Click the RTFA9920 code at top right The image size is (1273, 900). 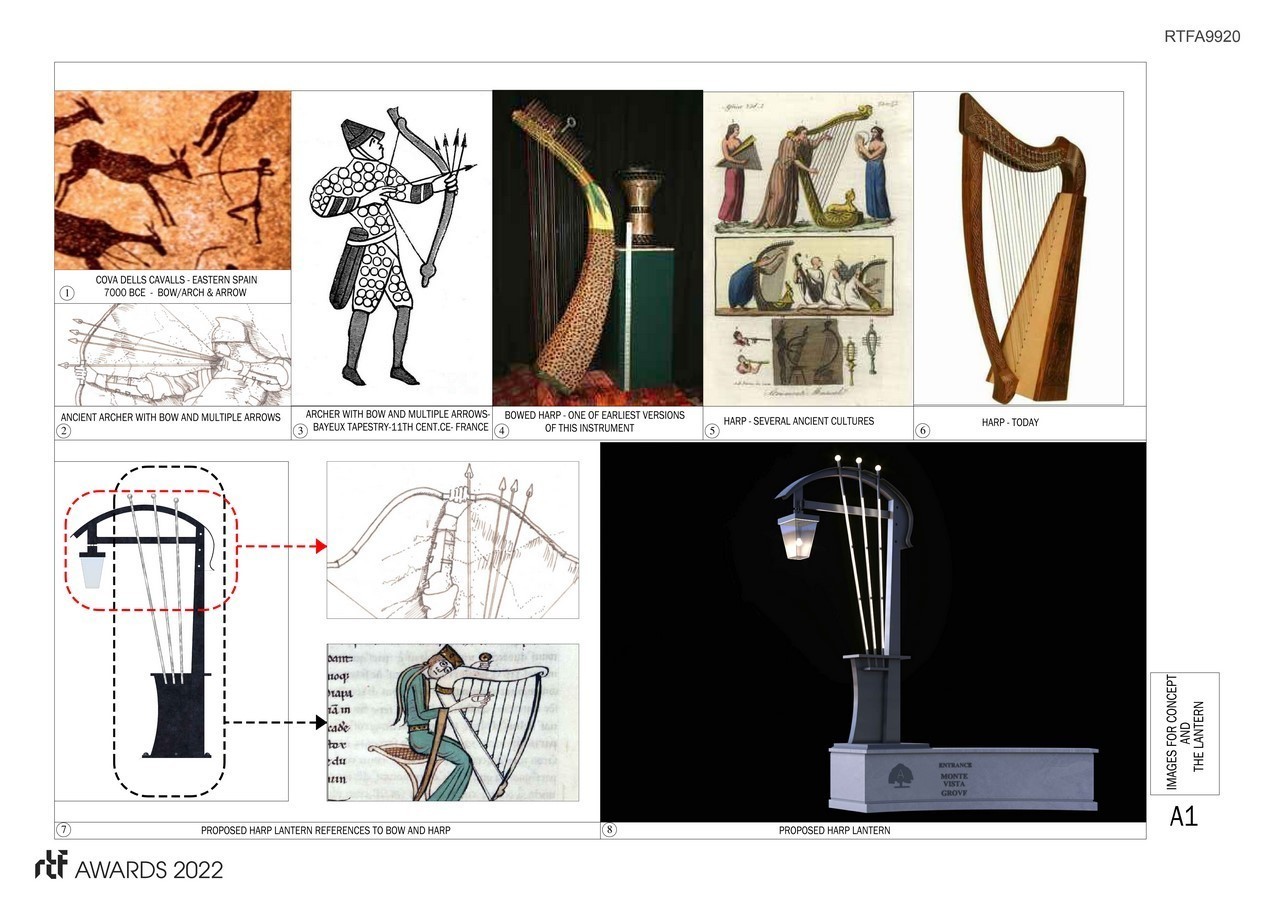point(1201,37)
